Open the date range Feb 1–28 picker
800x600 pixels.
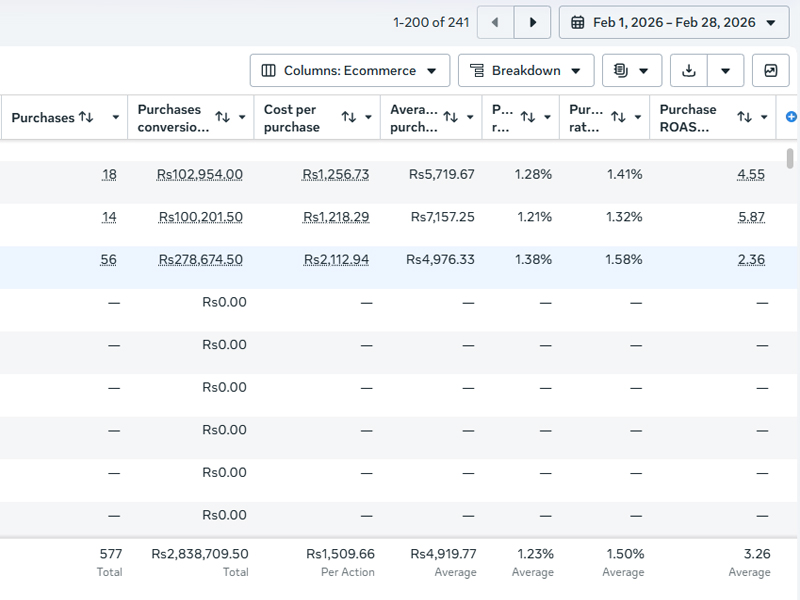point(674,22)
